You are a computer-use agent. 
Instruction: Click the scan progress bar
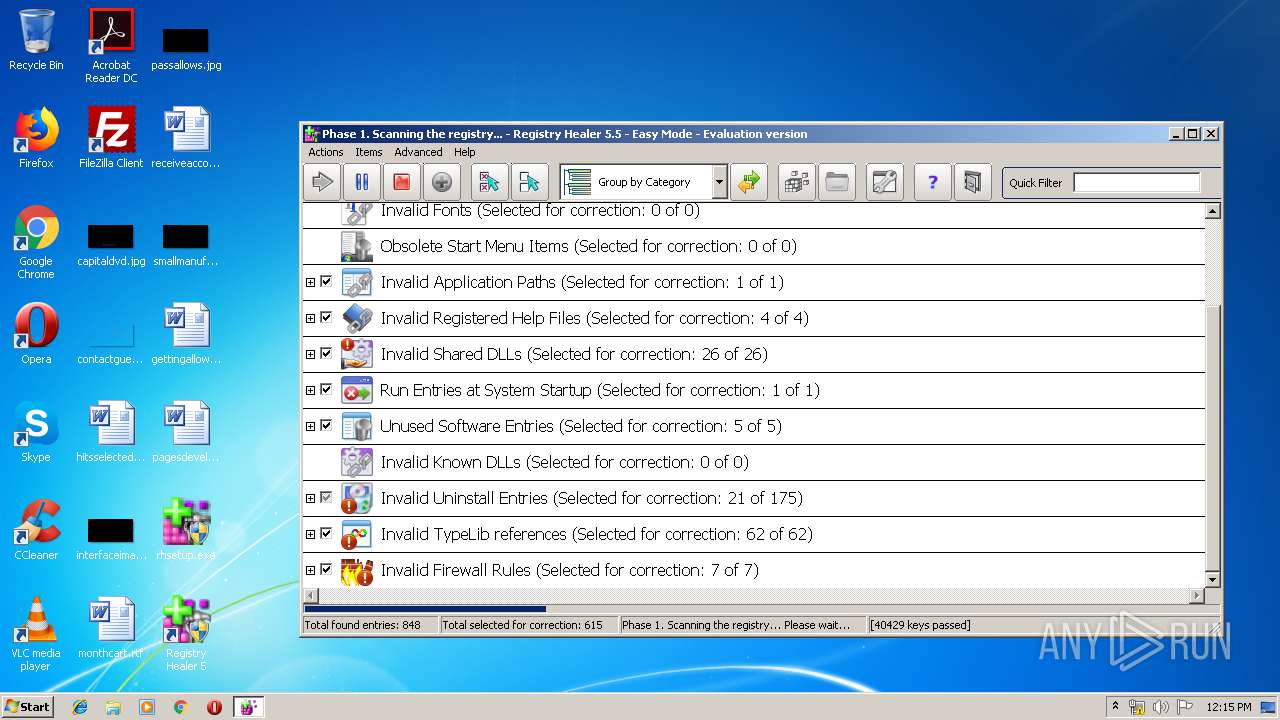[x=761, y=608]
